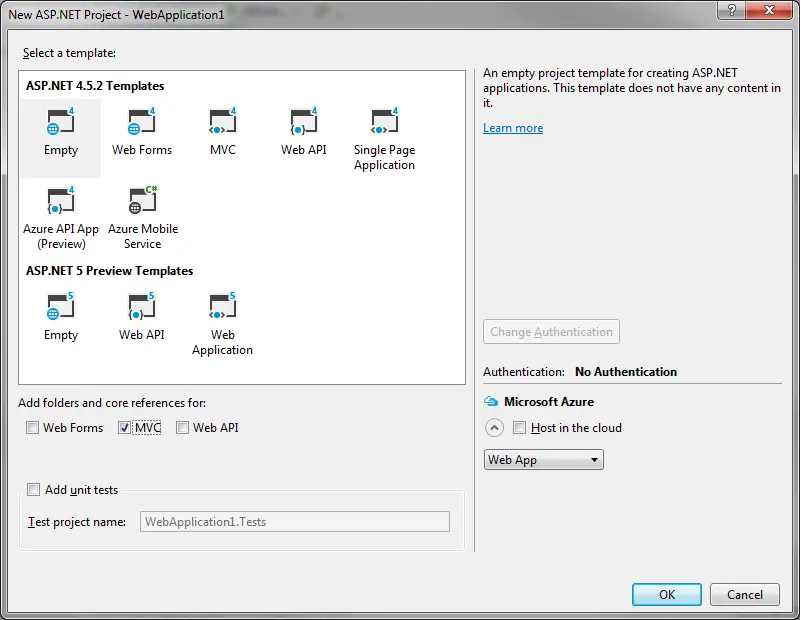Uncheck the MVC core references checkbox
The height and width of the screenshot is (620, 800).
tap(125, 428)
